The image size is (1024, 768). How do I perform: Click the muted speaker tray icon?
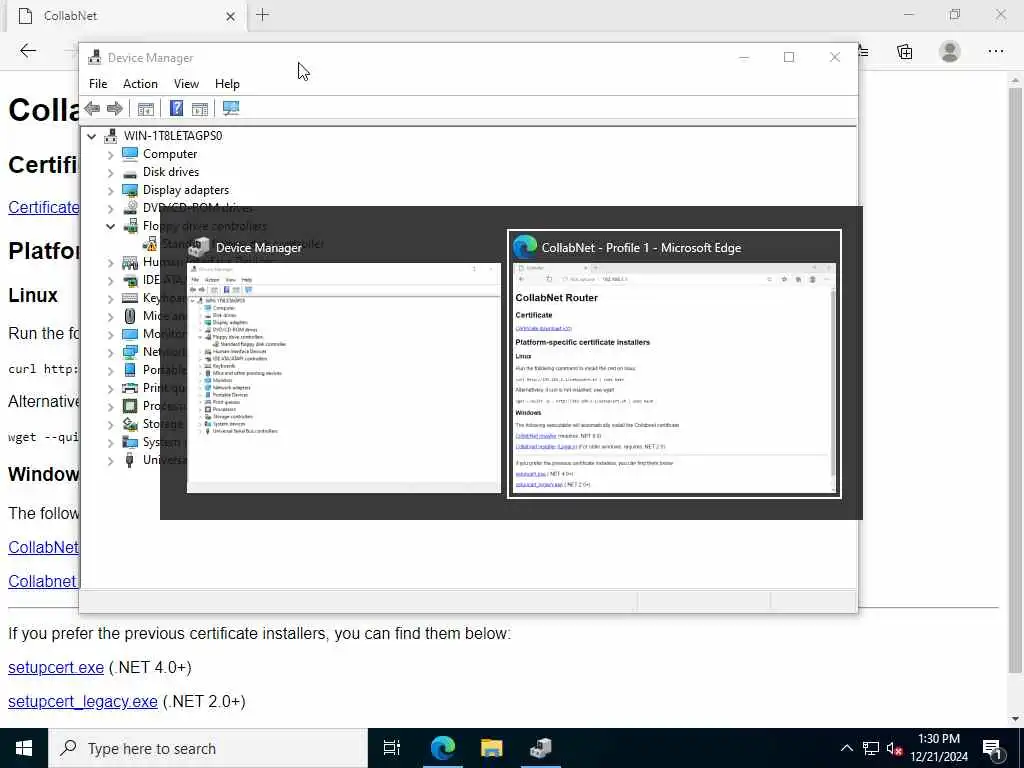[x=894, y=748]
